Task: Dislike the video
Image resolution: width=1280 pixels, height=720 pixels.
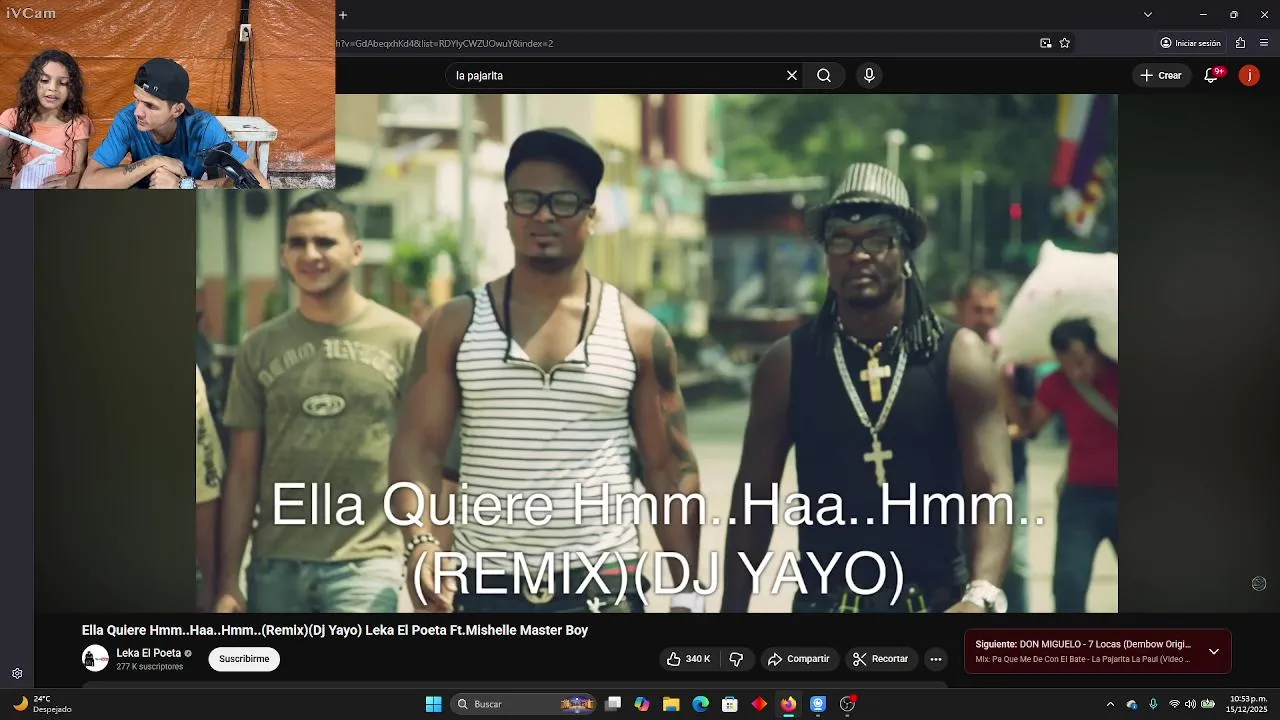Action: pyautogui.click(x=737, y=659)
